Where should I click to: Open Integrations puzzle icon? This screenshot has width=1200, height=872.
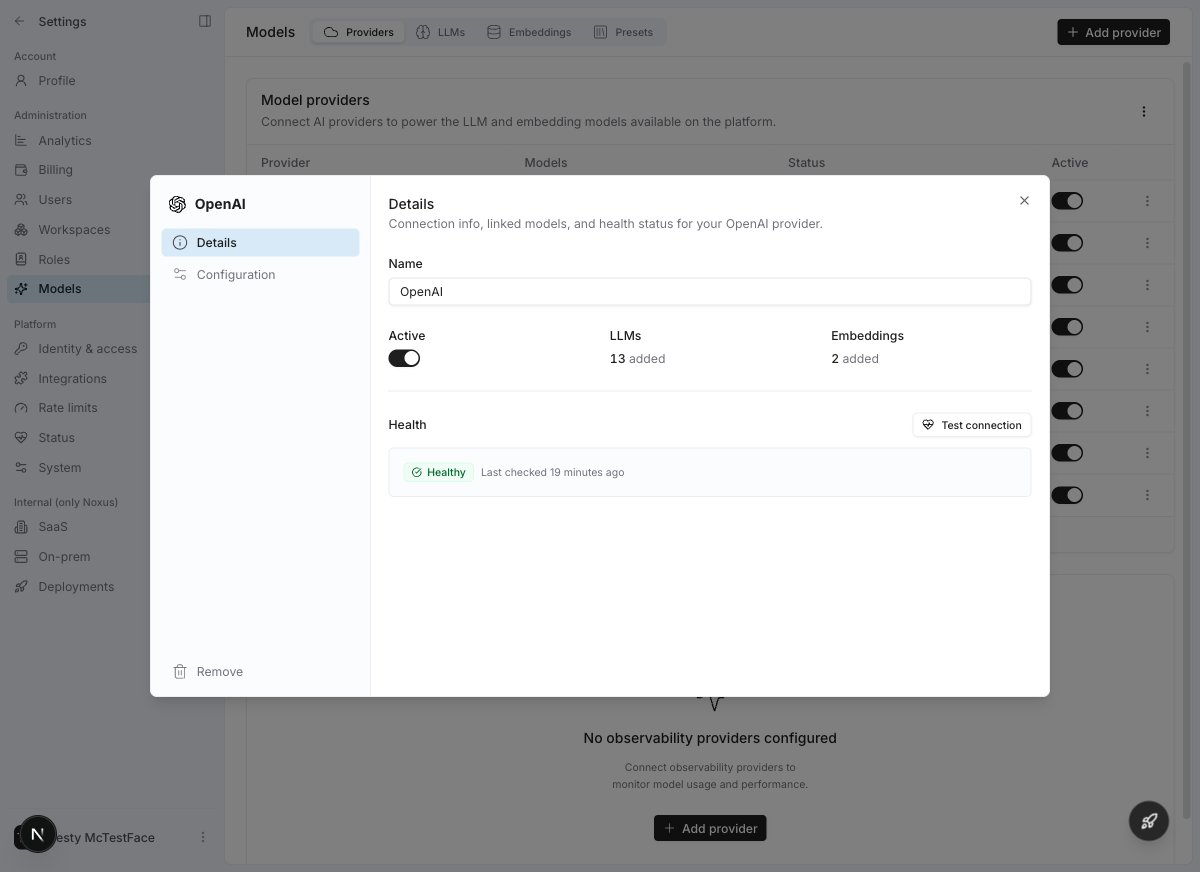pyautogui.click(x=21, y=379)
